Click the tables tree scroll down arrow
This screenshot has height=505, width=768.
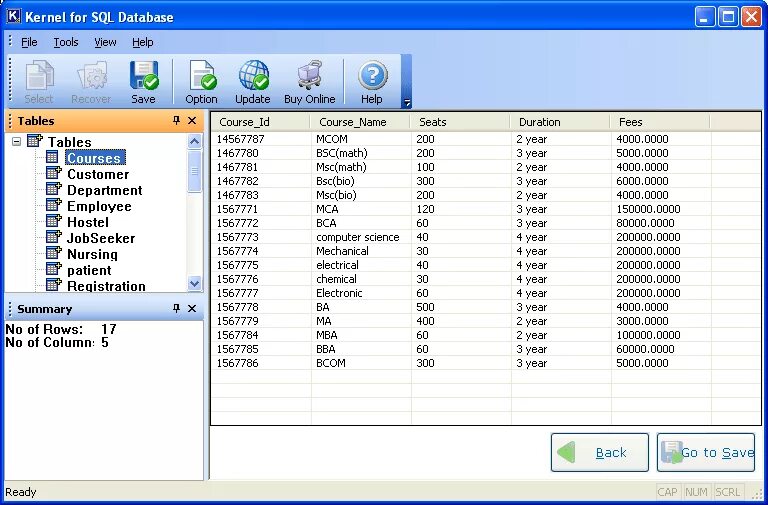(x=194, y=283)
